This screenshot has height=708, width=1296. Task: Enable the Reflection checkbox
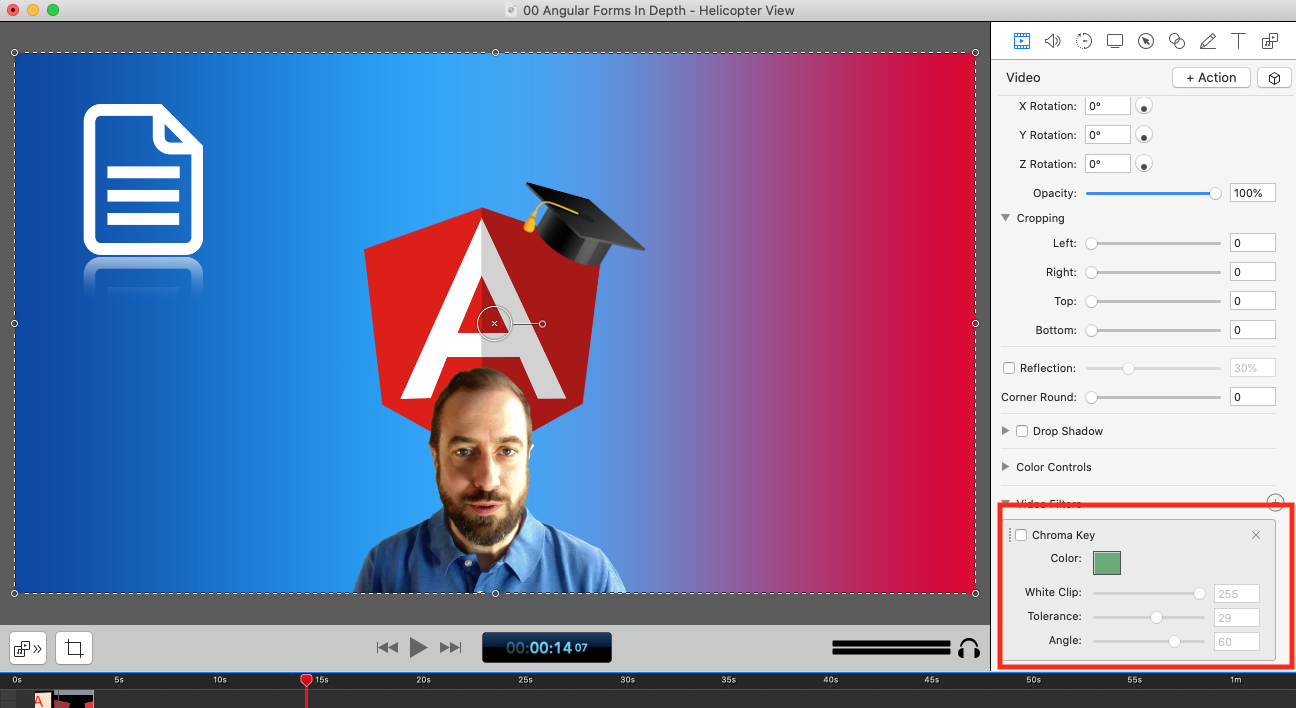click(x=1009, y=368)
